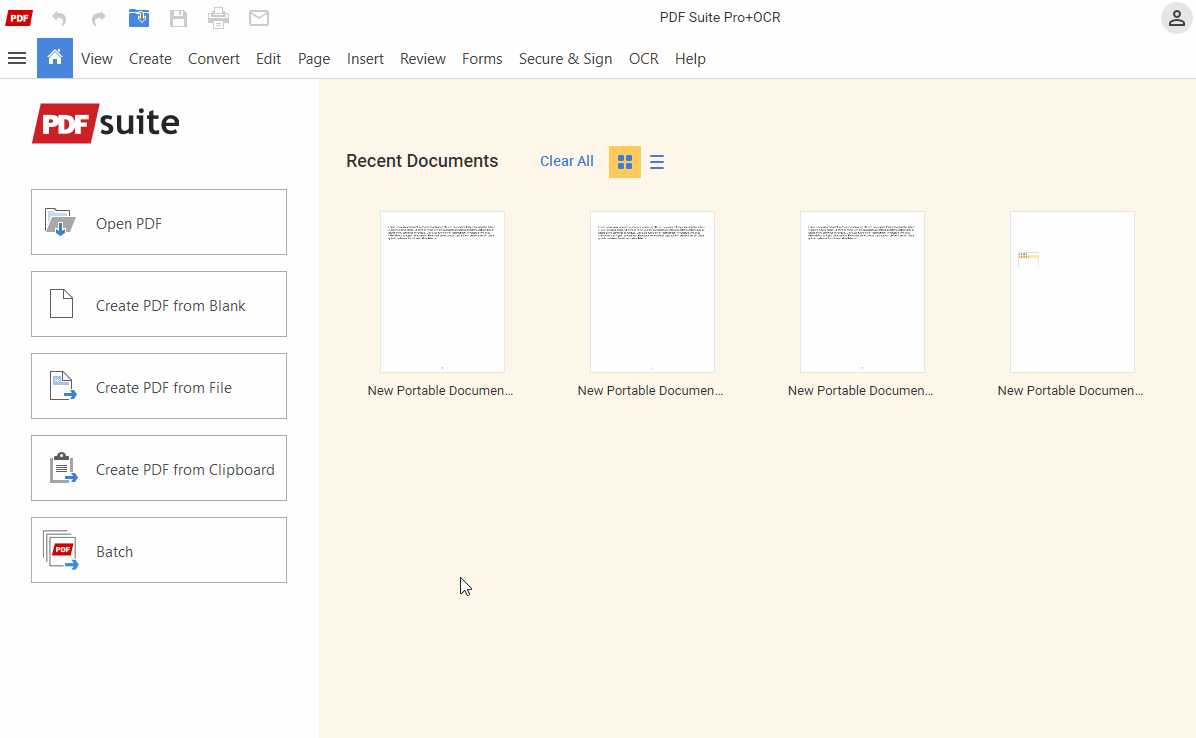Click the Clear All link
The image size is (1196, 738).
click(567, 161)
